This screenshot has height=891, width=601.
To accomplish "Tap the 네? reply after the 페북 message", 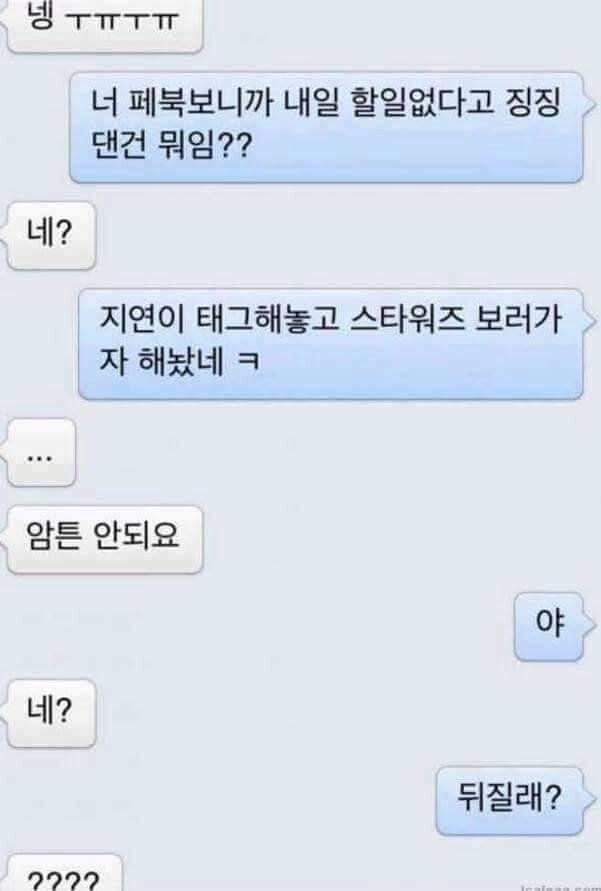I will point(51,235).
